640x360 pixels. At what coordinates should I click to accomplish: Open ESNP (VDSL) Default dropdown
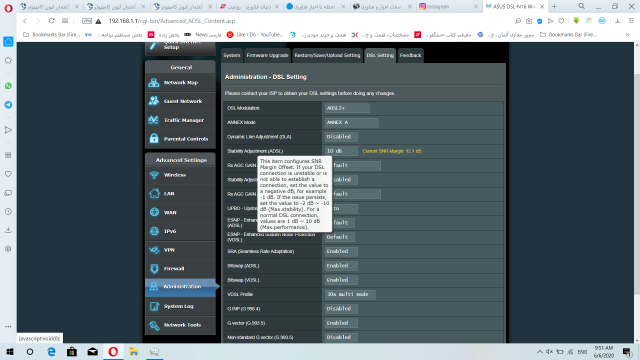[340, 237]
